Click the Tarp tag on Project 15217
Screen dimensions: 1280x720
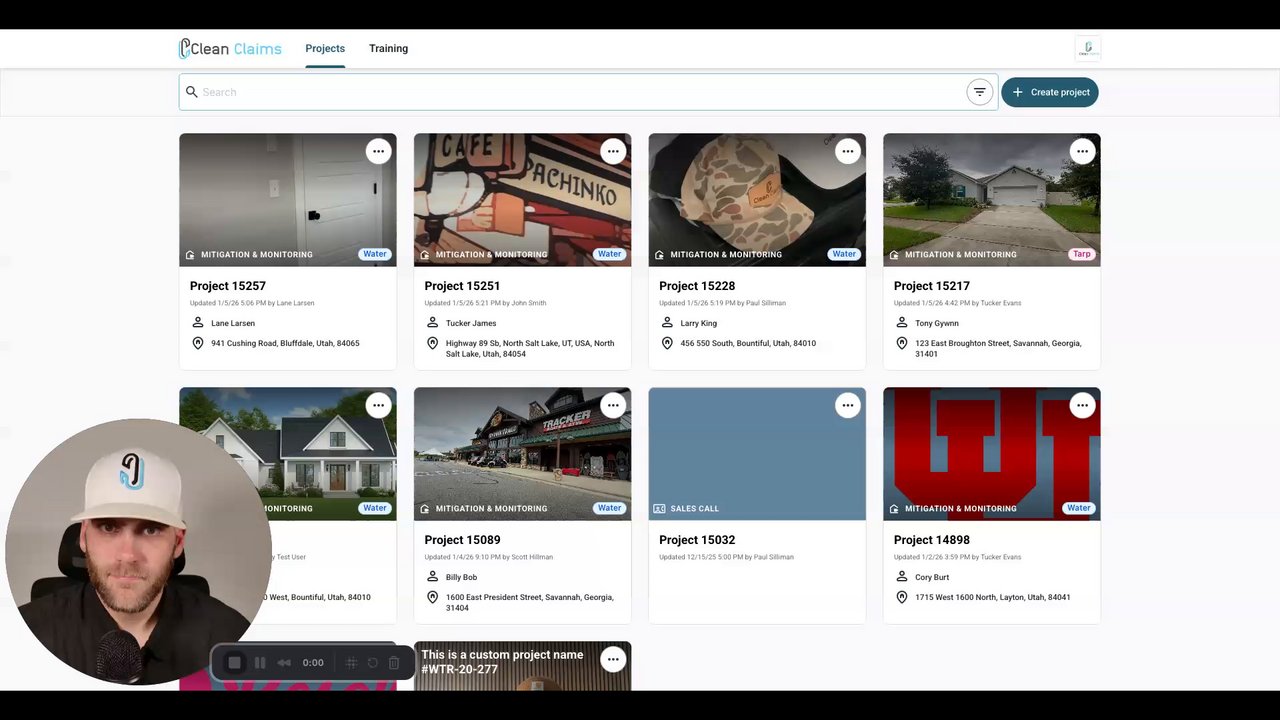[1082, 254]
